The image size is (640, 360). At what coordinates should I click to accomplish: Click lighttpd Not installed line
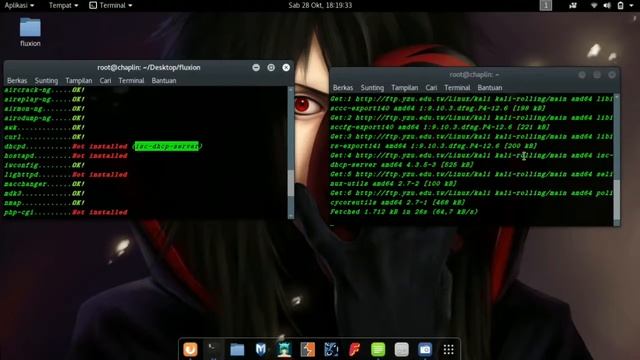pyautogui.click(x=66, y=174)
